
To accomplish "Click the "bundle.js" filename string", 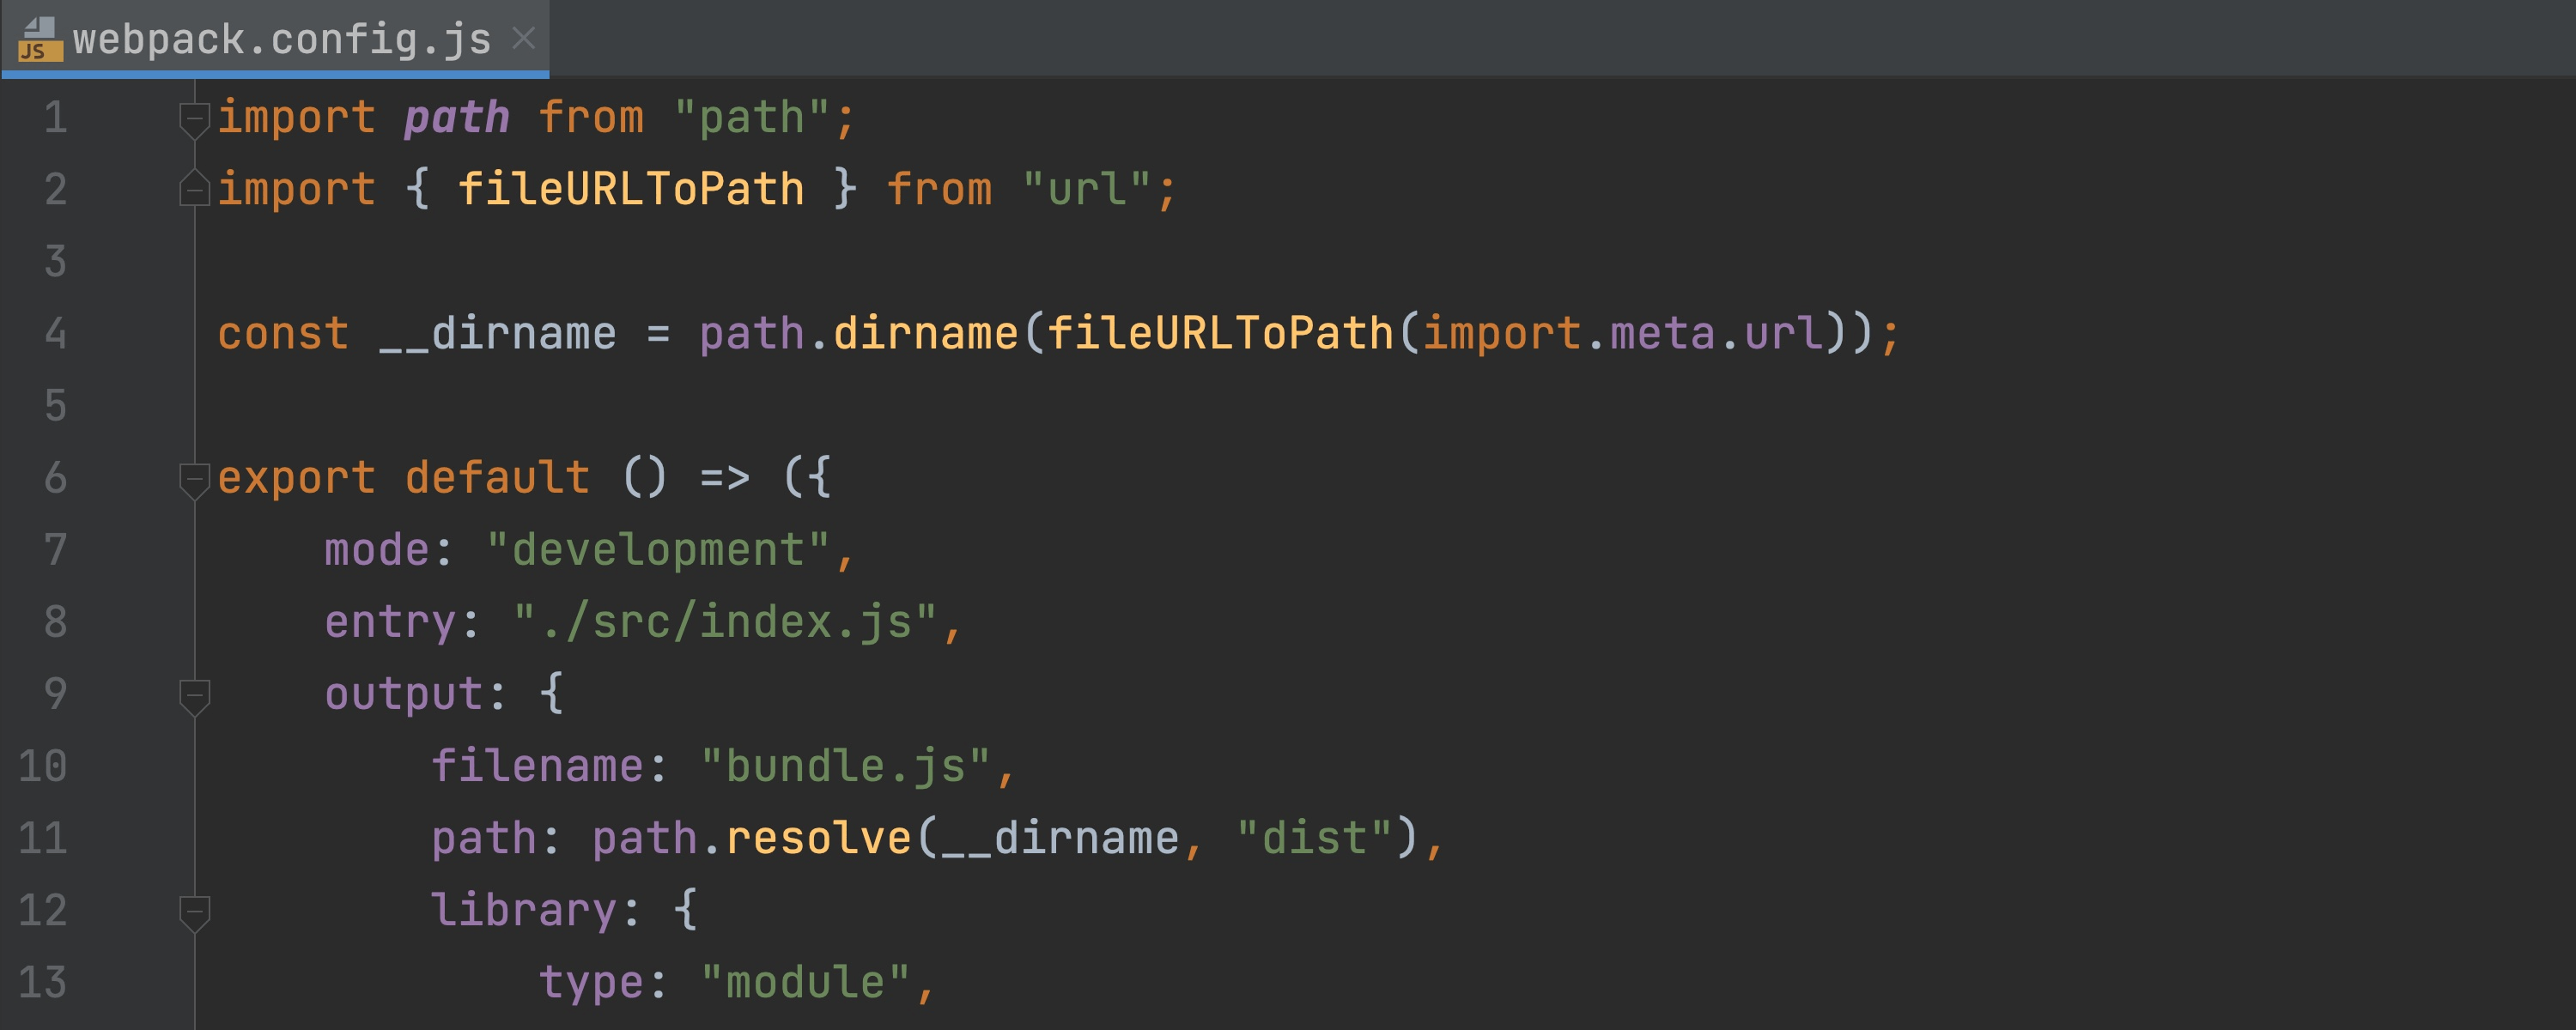I will [x=845, y=766].
